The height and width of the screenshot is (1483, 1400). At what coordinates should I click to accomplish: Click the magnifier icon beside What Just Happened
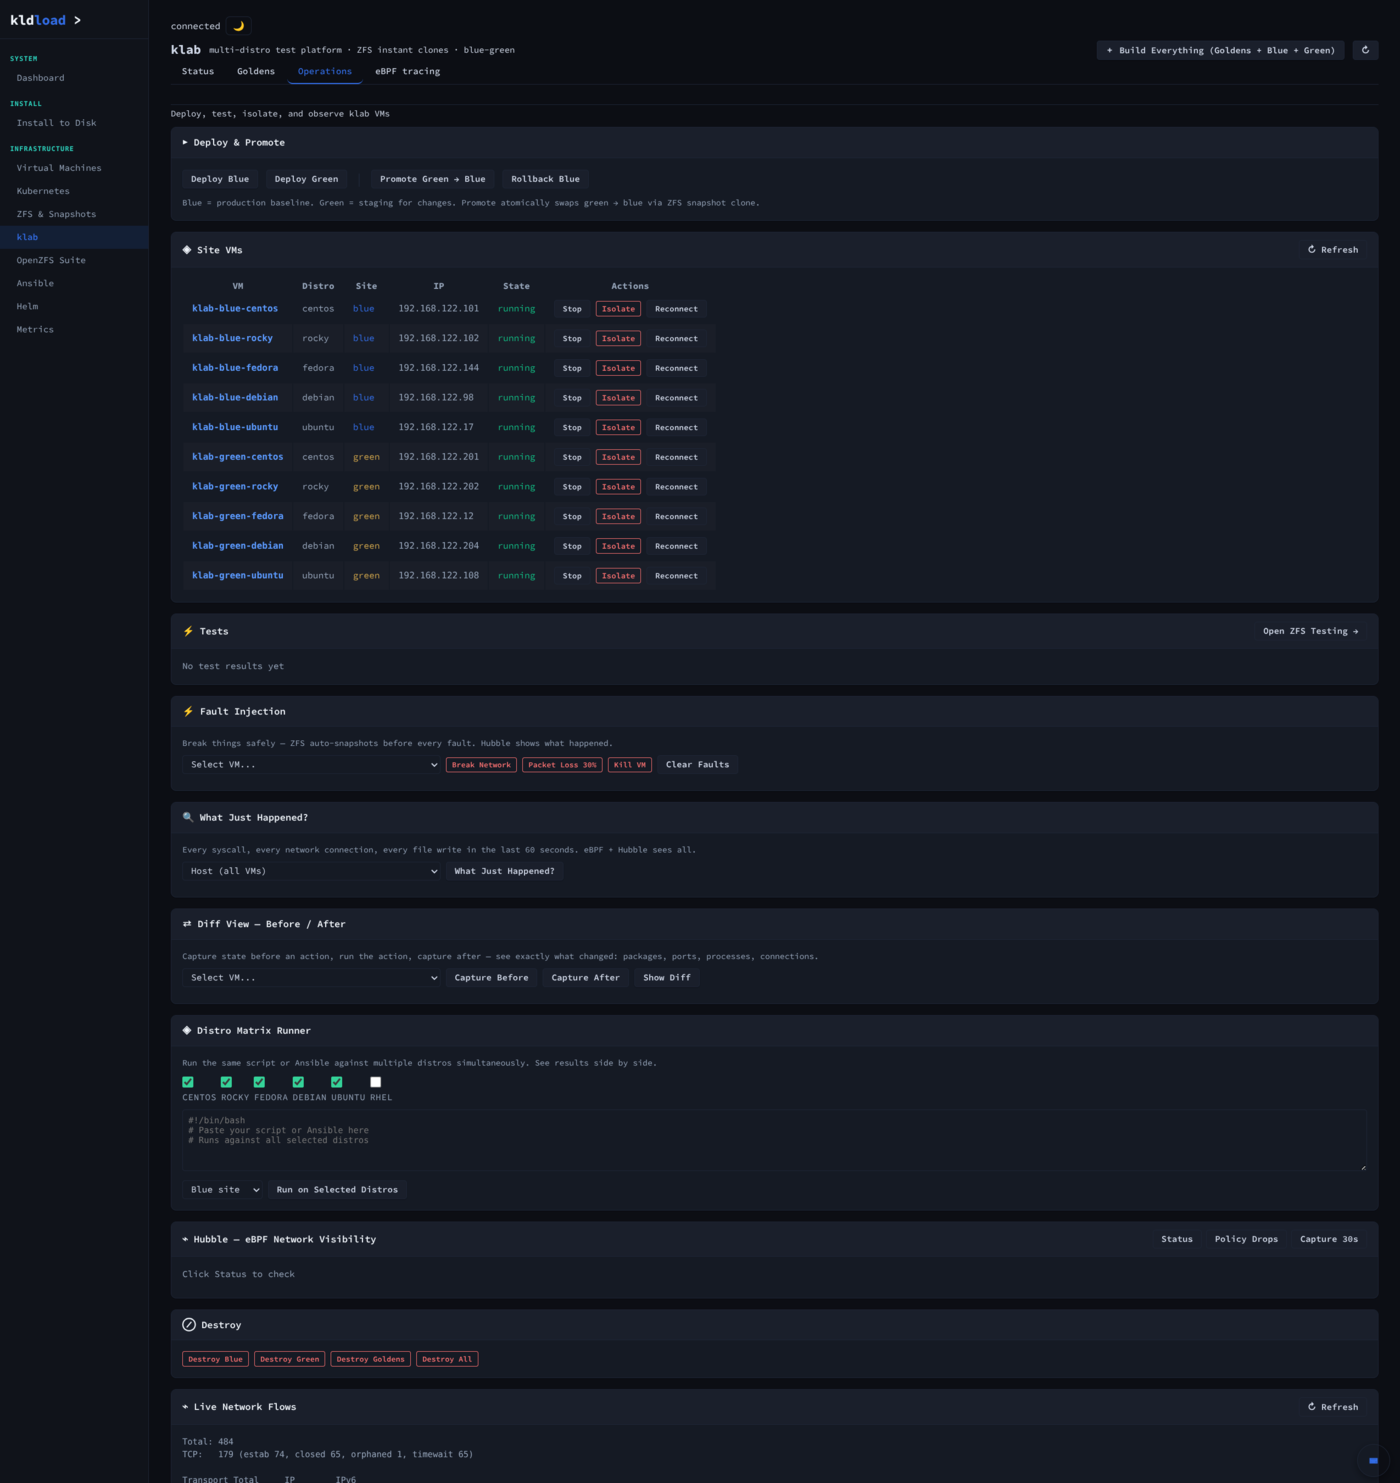point(188,817)
